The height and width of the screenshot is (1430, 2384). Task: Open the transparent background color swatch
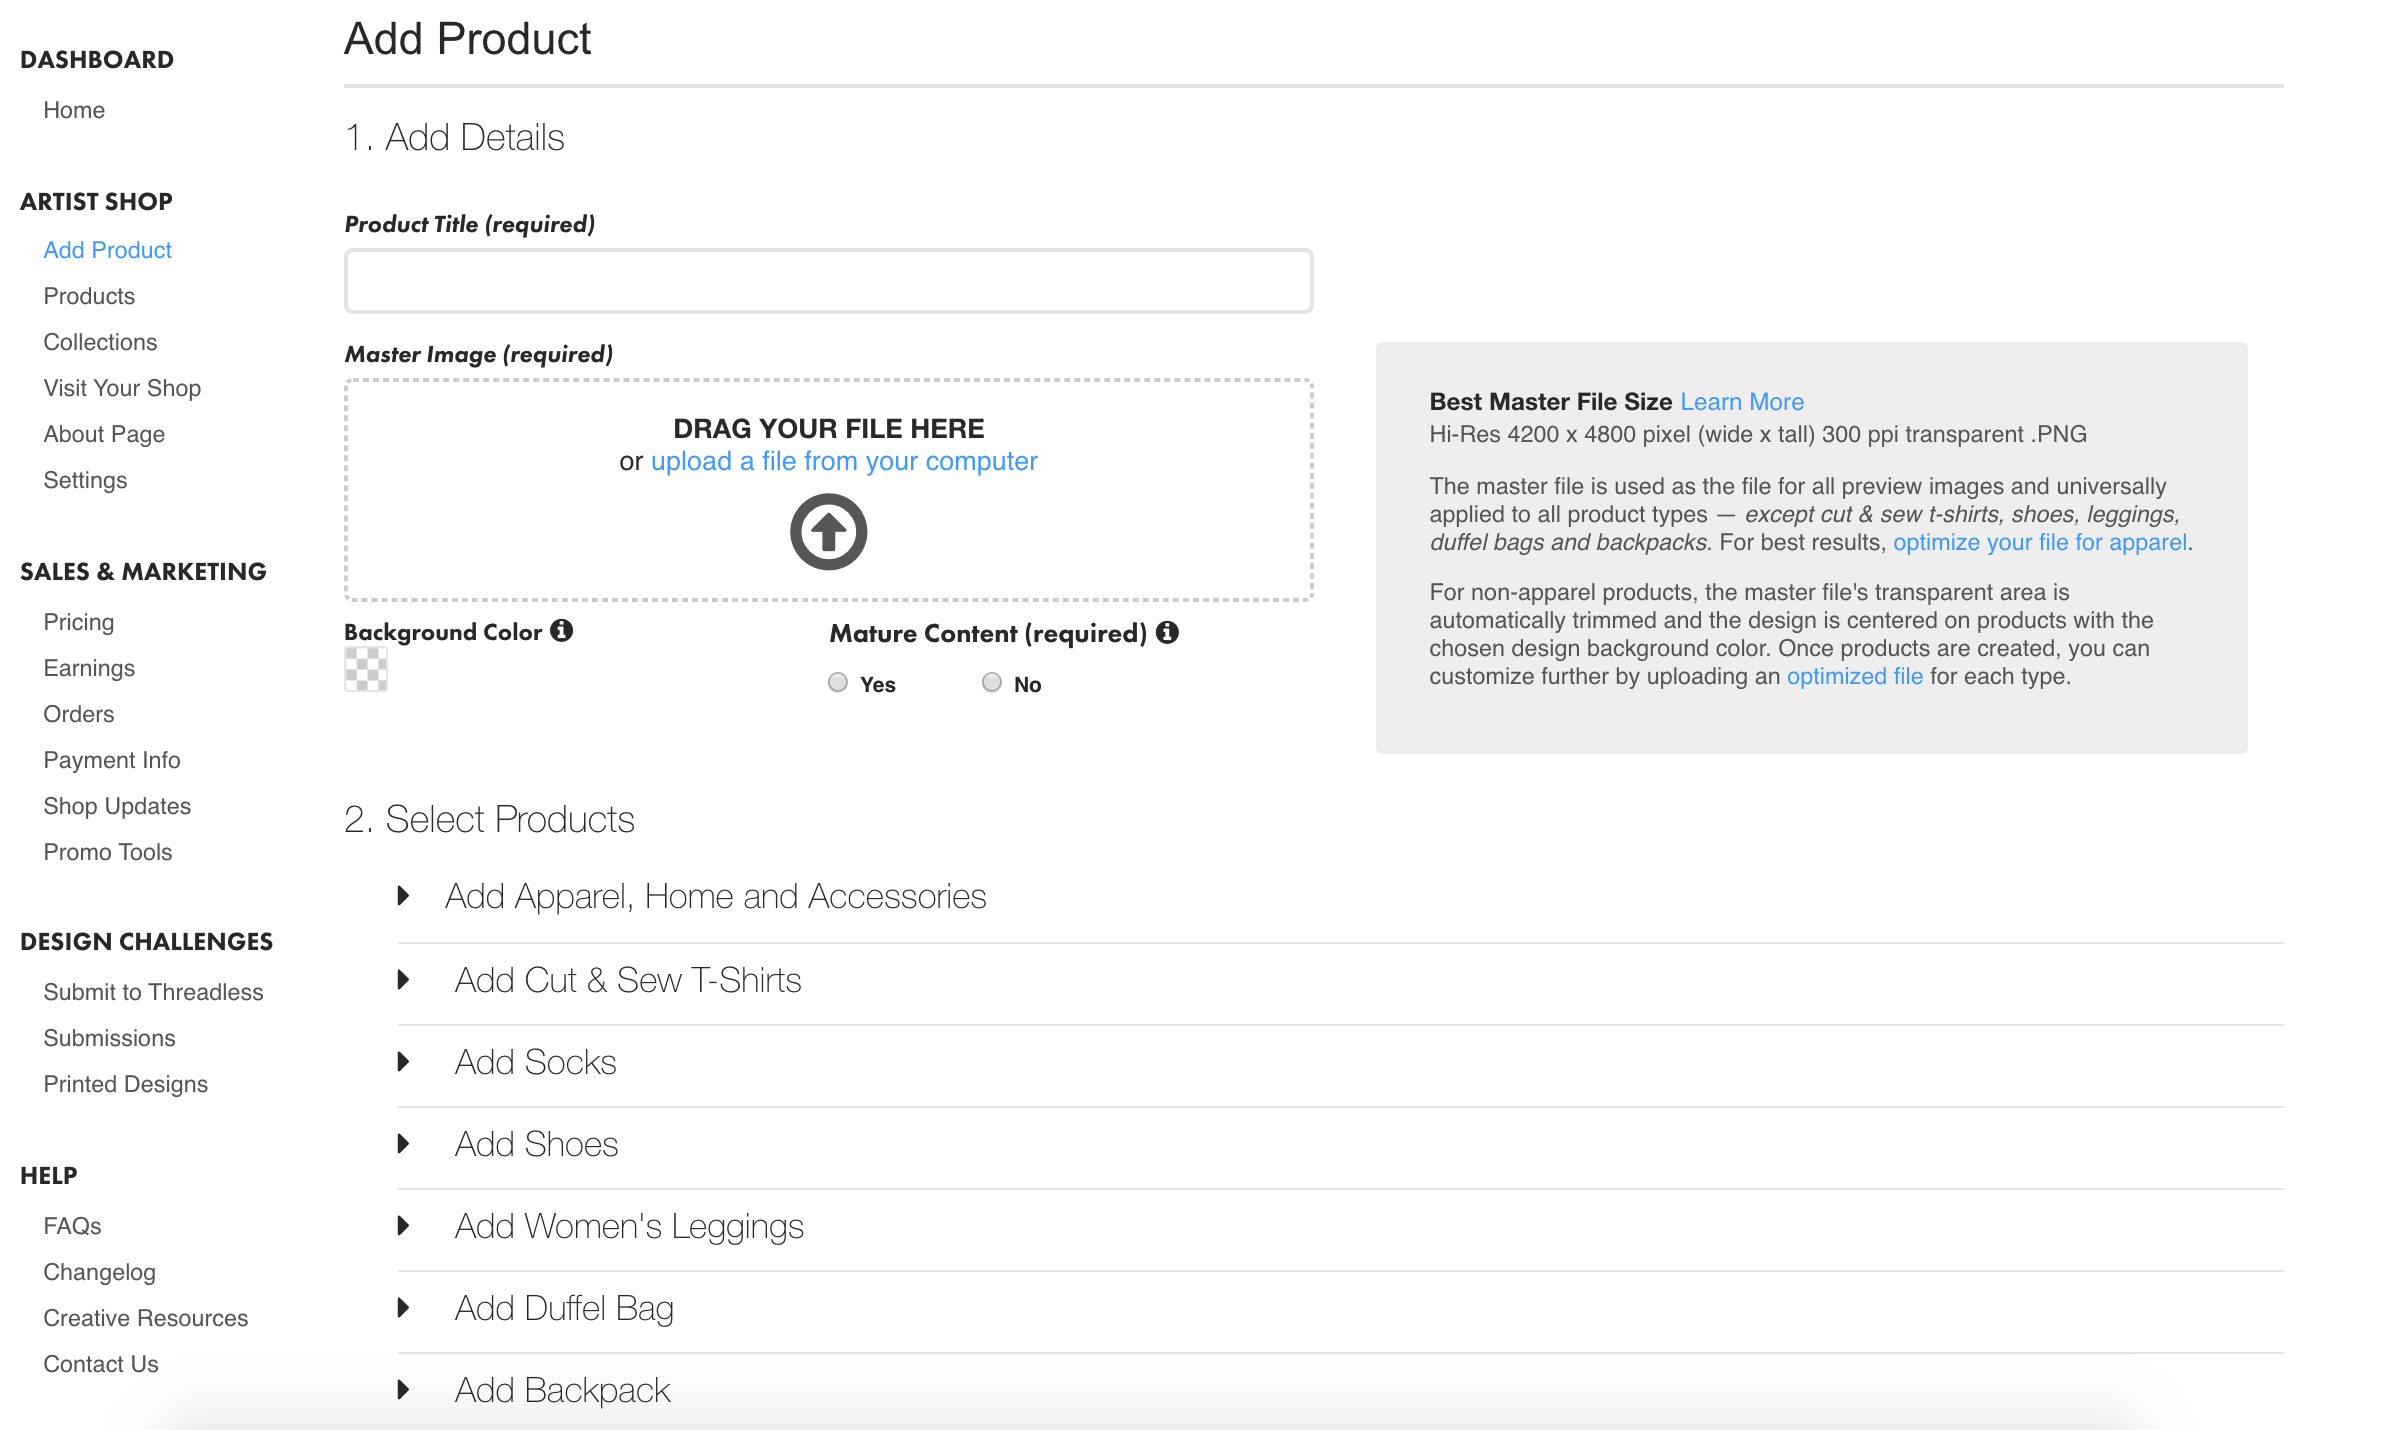coord(366,669)
